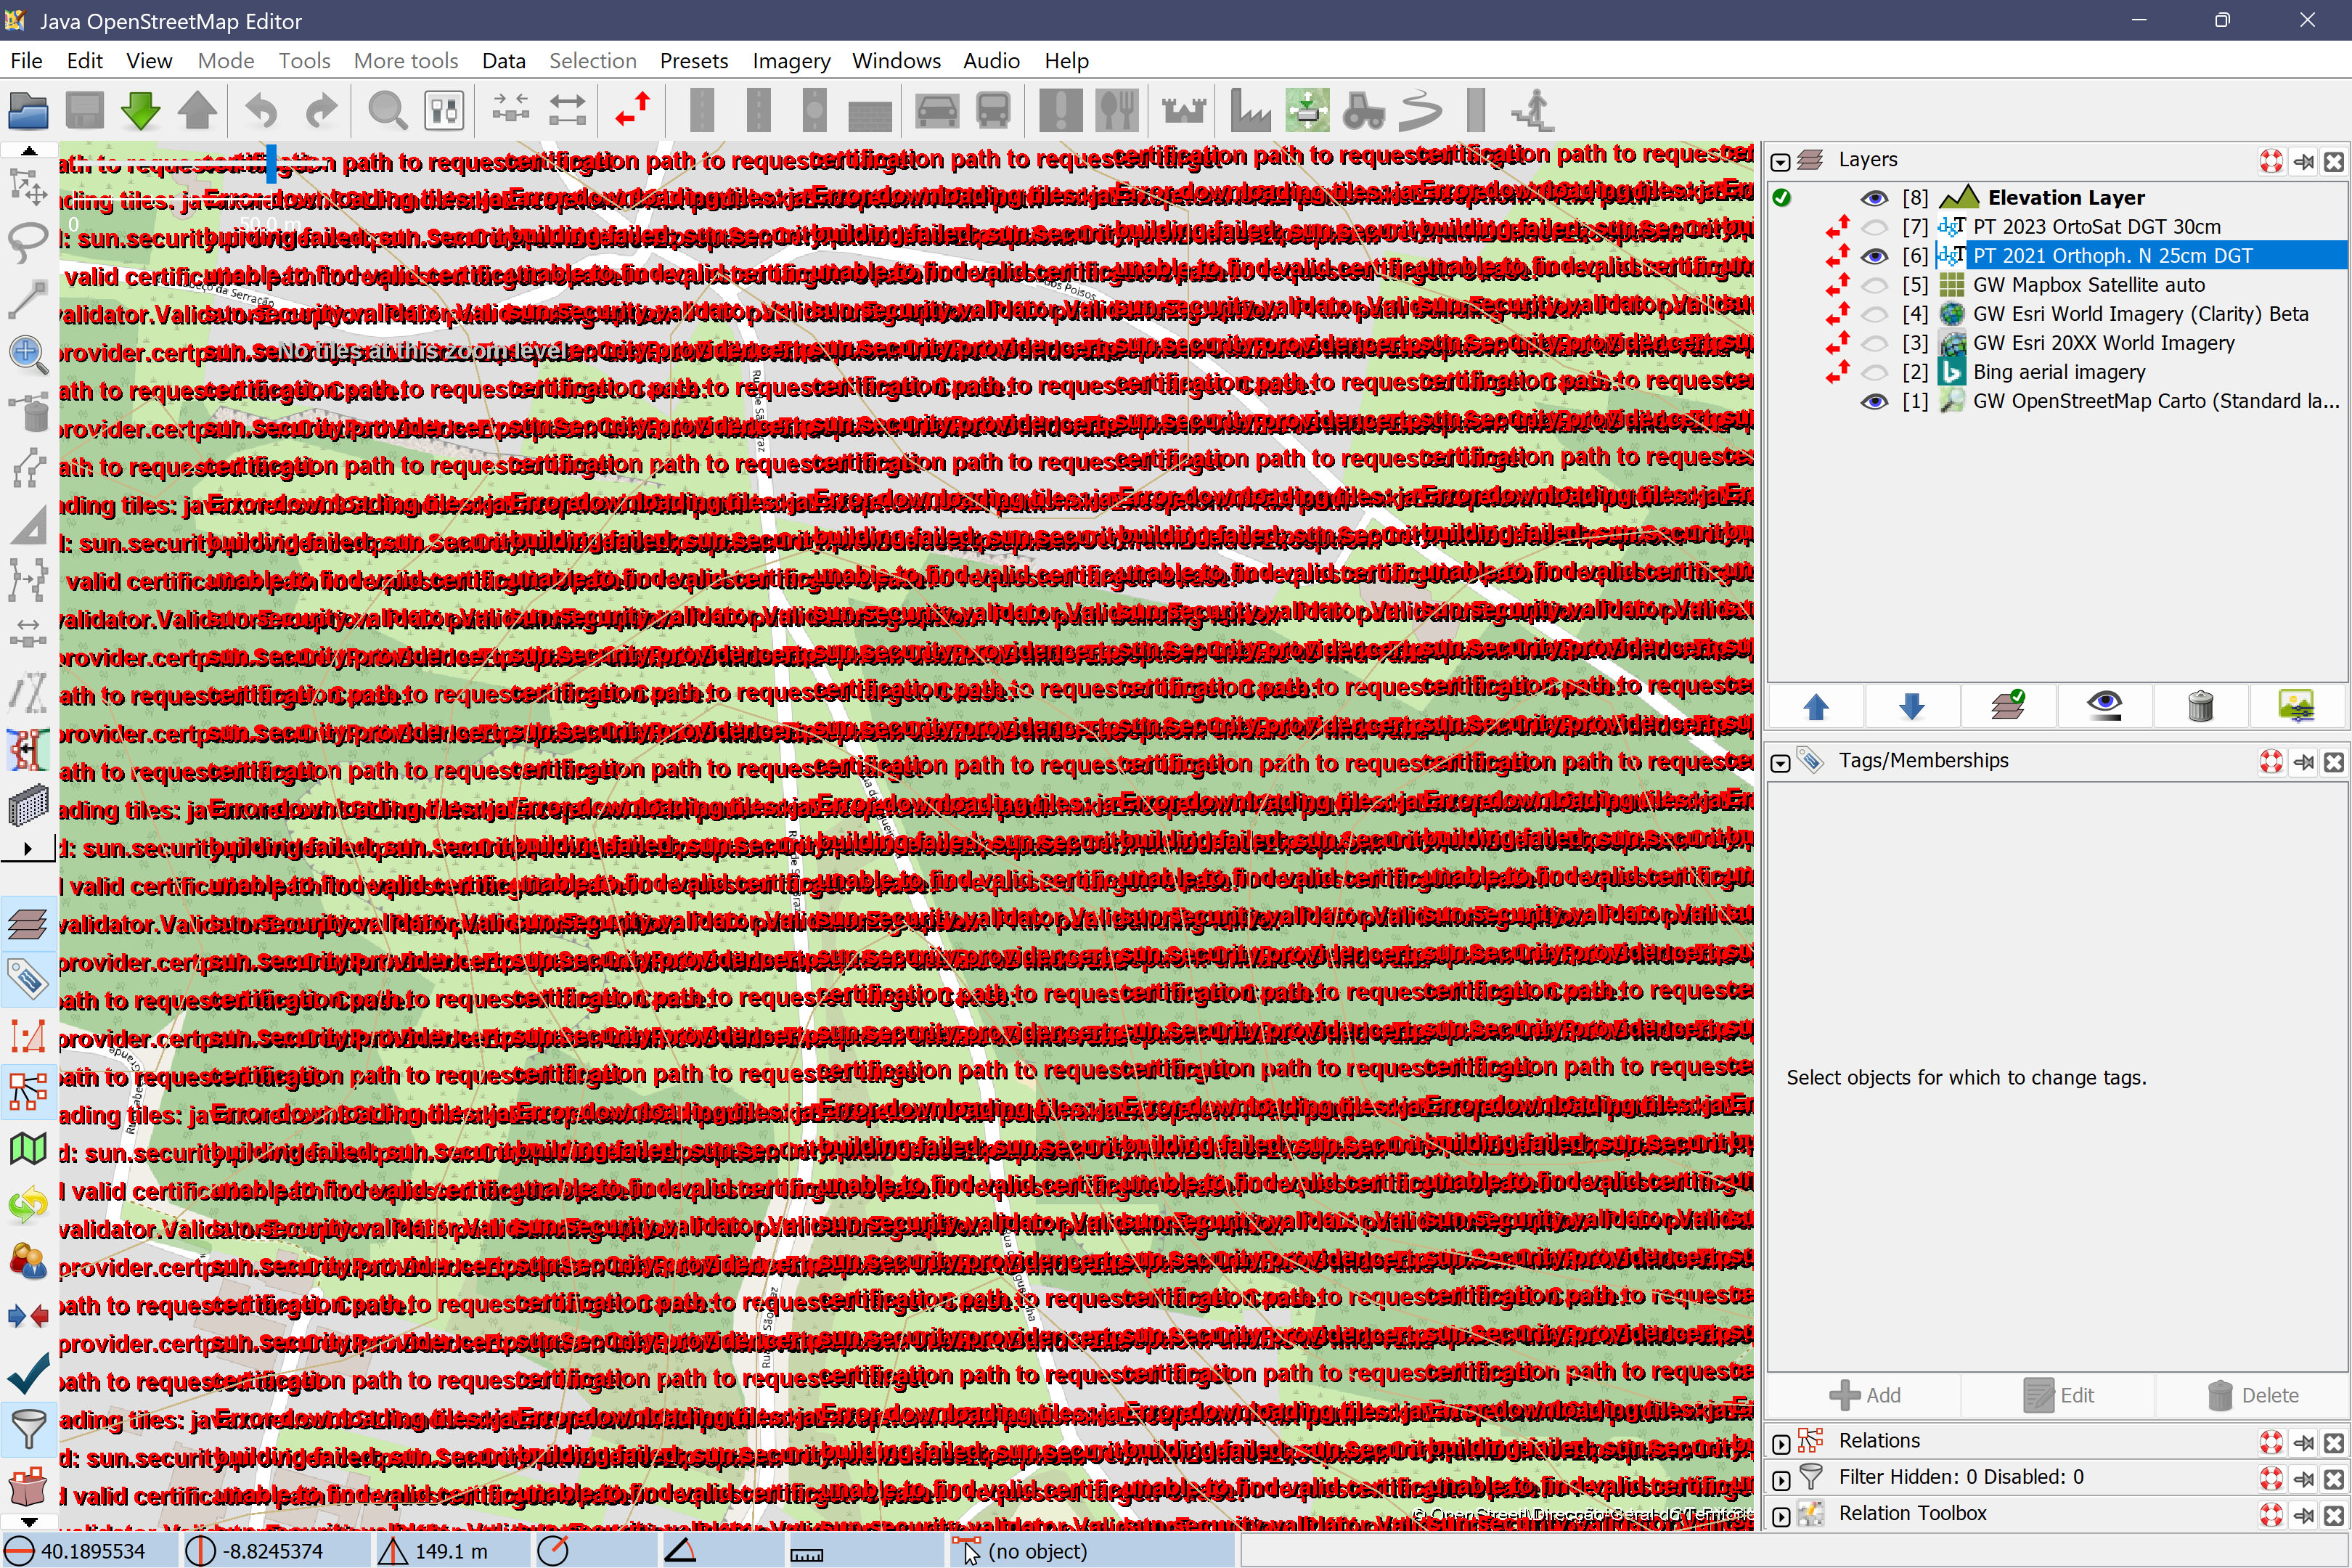Expand the Filter Hidden panel
The image size is (2352, 1568).
[x=1781, y=1479]
